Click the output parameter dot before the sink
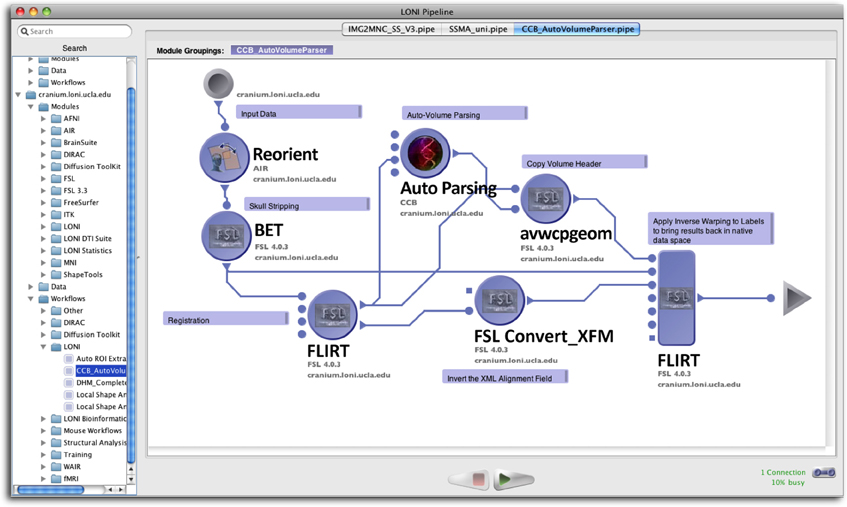The width and height of the screenshot is (847, 507). coord(771,298)
